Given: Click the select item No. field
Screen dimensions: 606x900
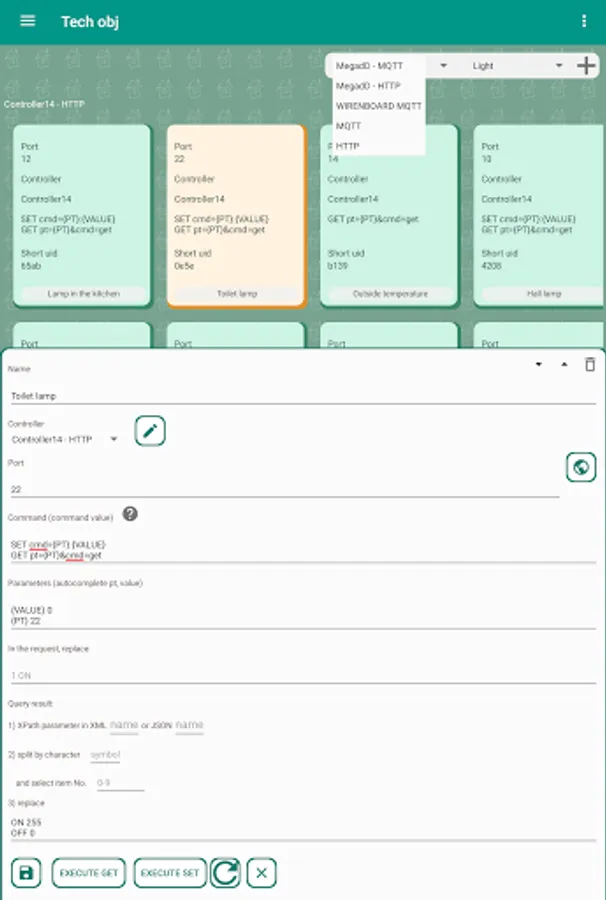Looking at the screenshot, I should pos(121,783).
